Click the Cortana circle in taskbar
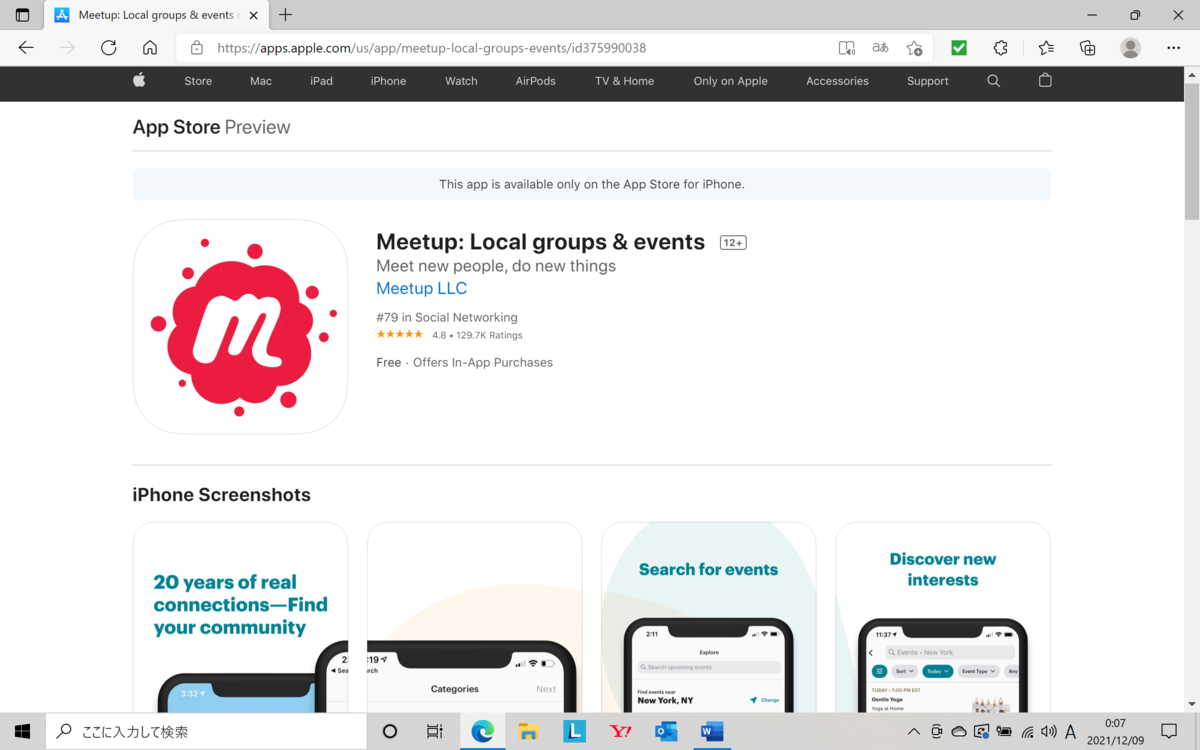The width and height of the screenshot is (1200, 750). pyautogui.click(x=390, y=732)
